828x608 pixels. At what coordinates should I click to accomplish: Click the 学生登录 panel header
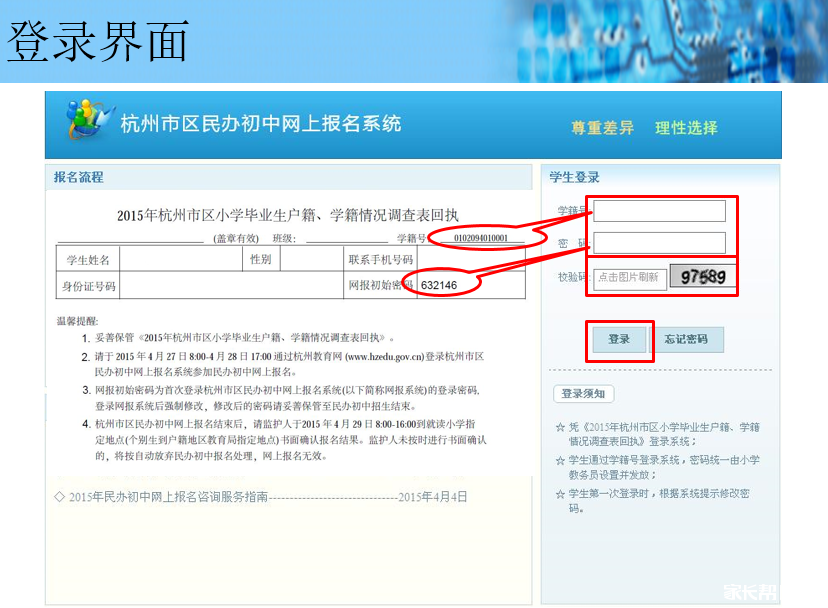point(575,177)
